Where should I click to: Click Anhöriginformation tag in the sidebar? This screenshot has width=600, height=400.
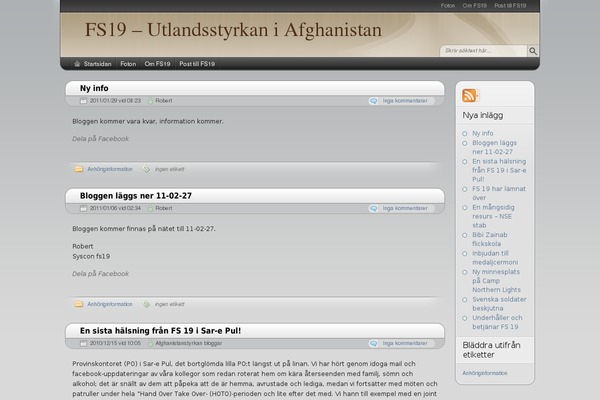[485, 373]
